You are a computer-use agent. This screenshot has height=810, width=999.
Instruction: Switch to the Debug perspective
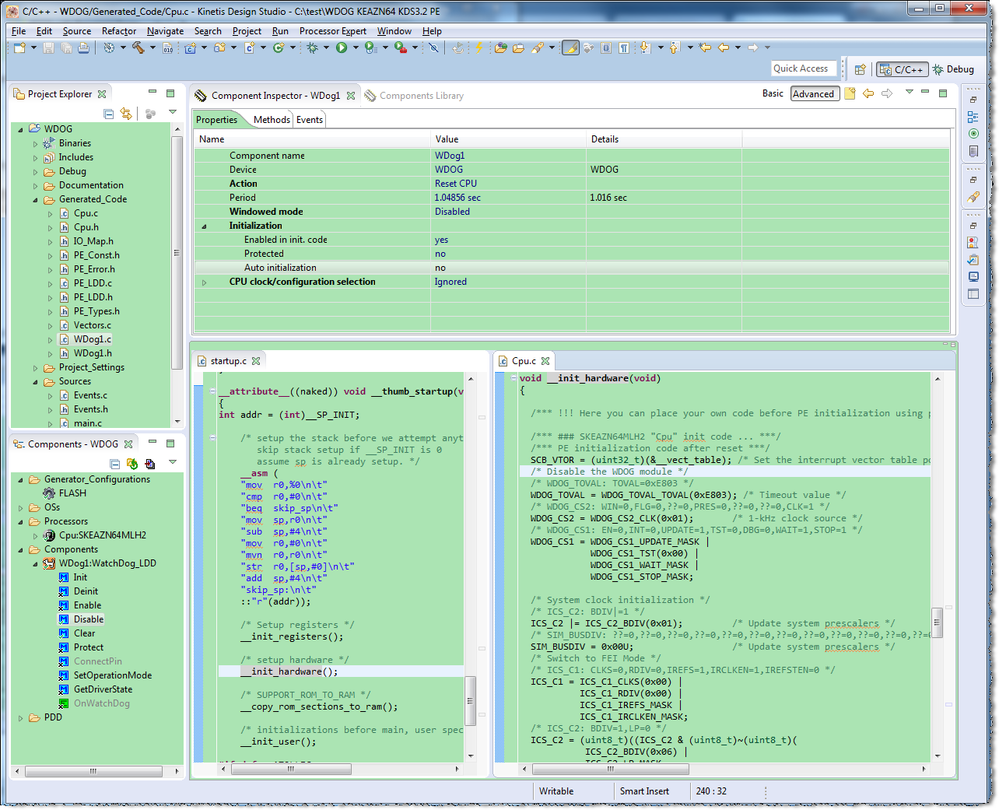click(952, 69)
